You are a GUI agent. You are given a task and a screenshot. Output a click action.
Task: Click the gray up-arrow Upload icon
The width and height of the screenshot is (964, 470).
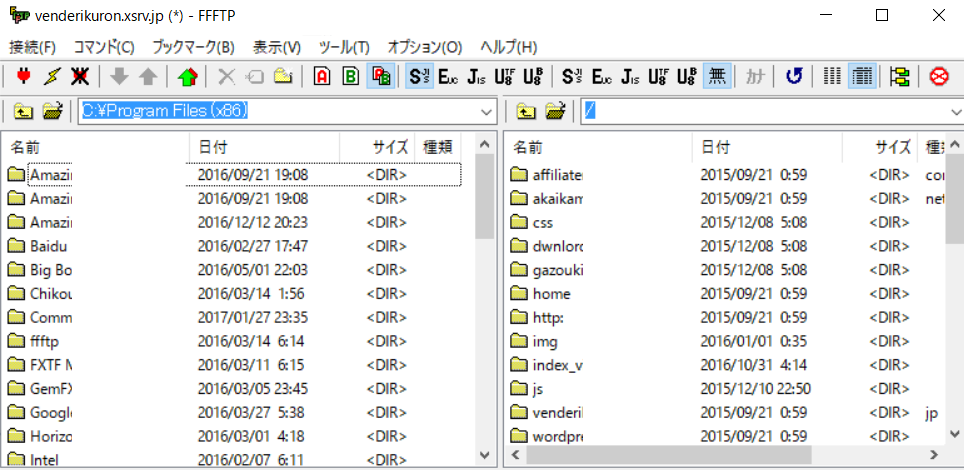tap(148, 77)
